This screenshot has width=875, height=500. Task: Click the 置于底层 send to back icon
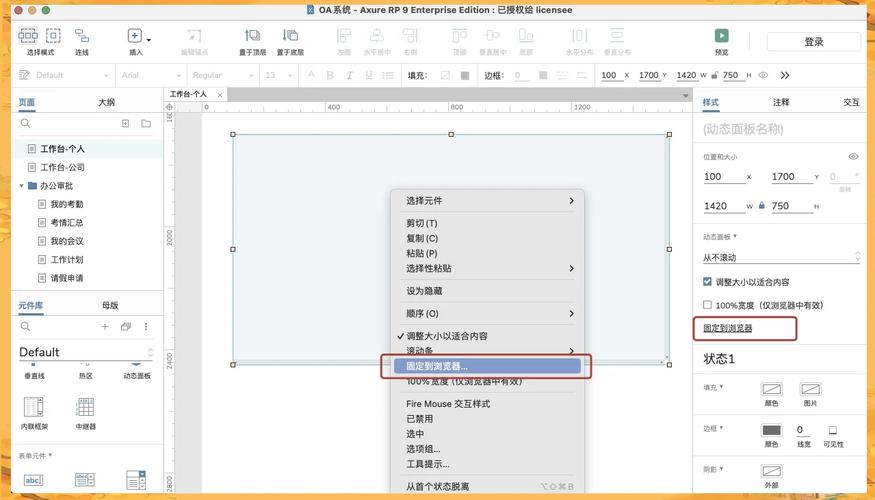(290, 36)
